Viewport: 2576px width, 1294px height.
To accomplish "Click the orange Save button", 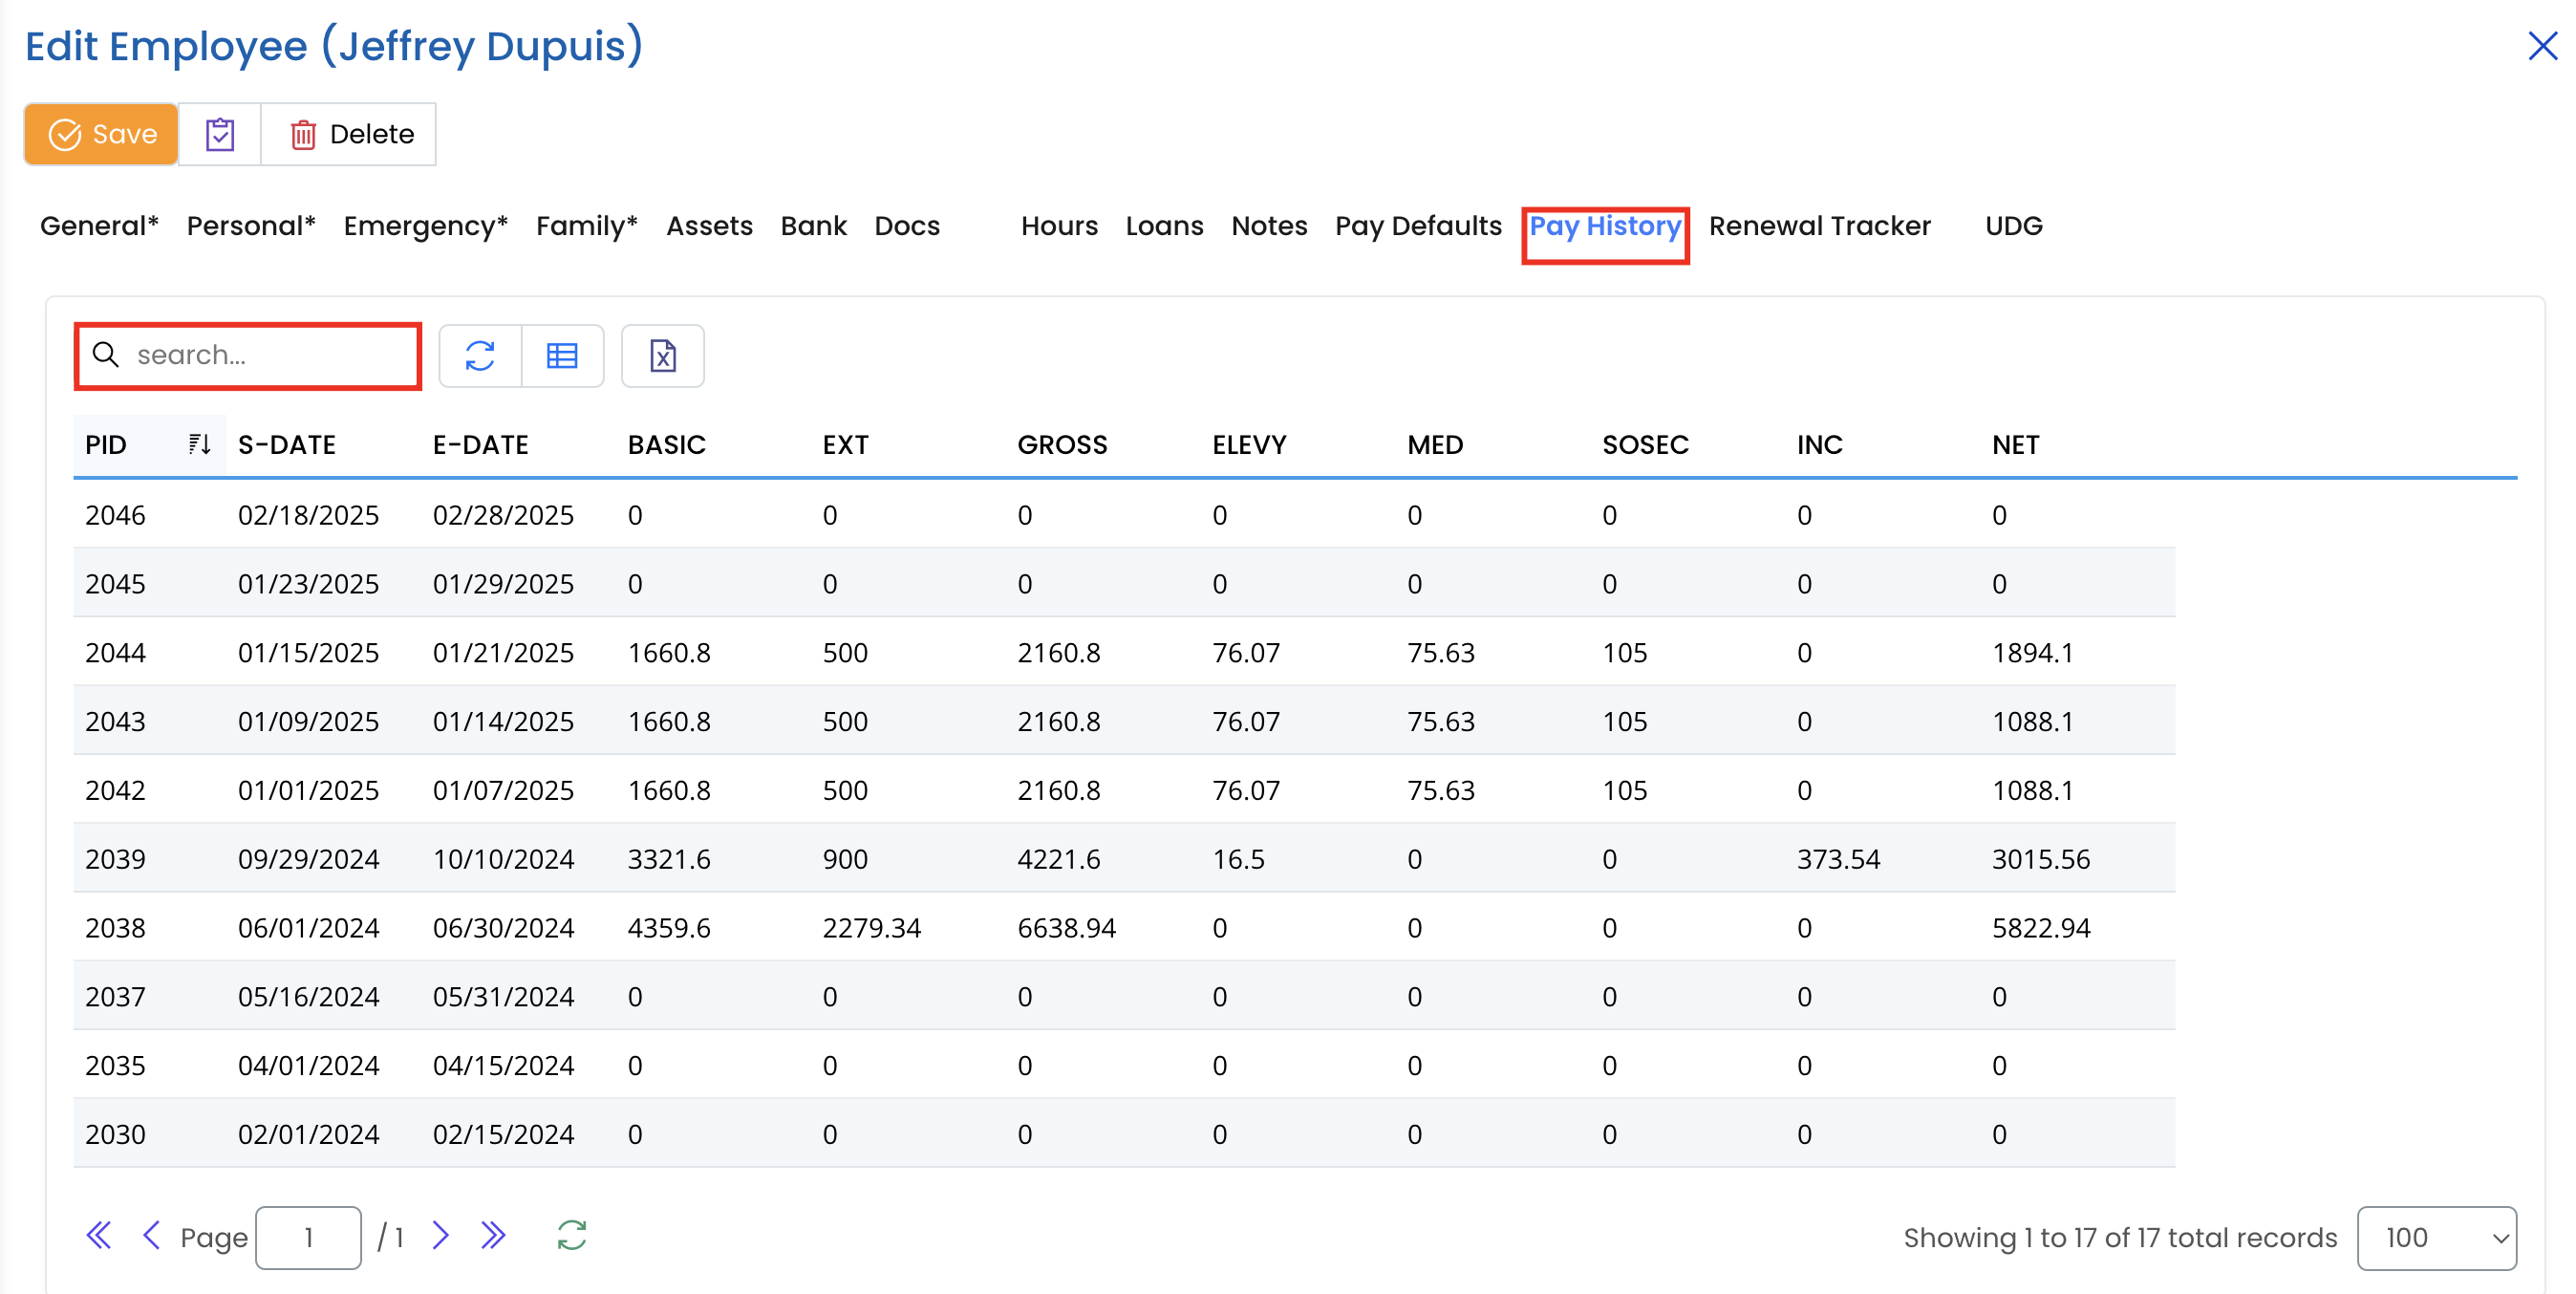I will pos(102,134).
